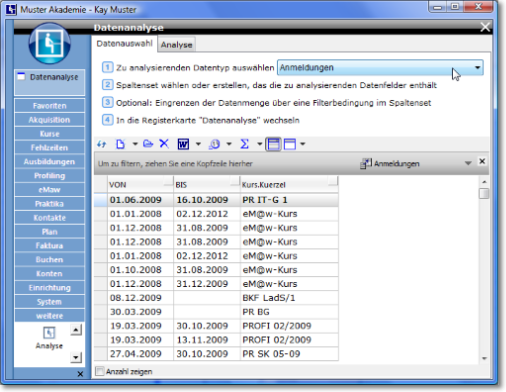Open dropdown arrow next to Word icon
The image size is (506, 392).
tap(198, 144)
